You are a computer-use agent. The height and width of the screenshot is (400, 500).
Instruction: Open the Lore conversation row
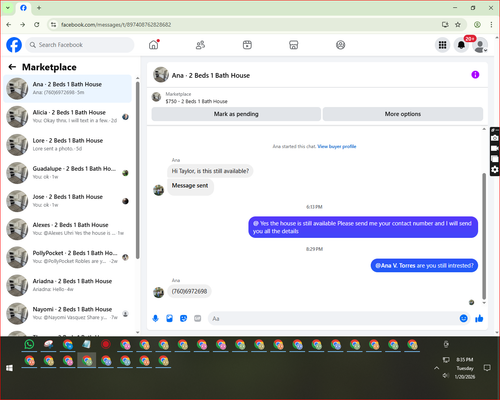[x=68, y=145]
